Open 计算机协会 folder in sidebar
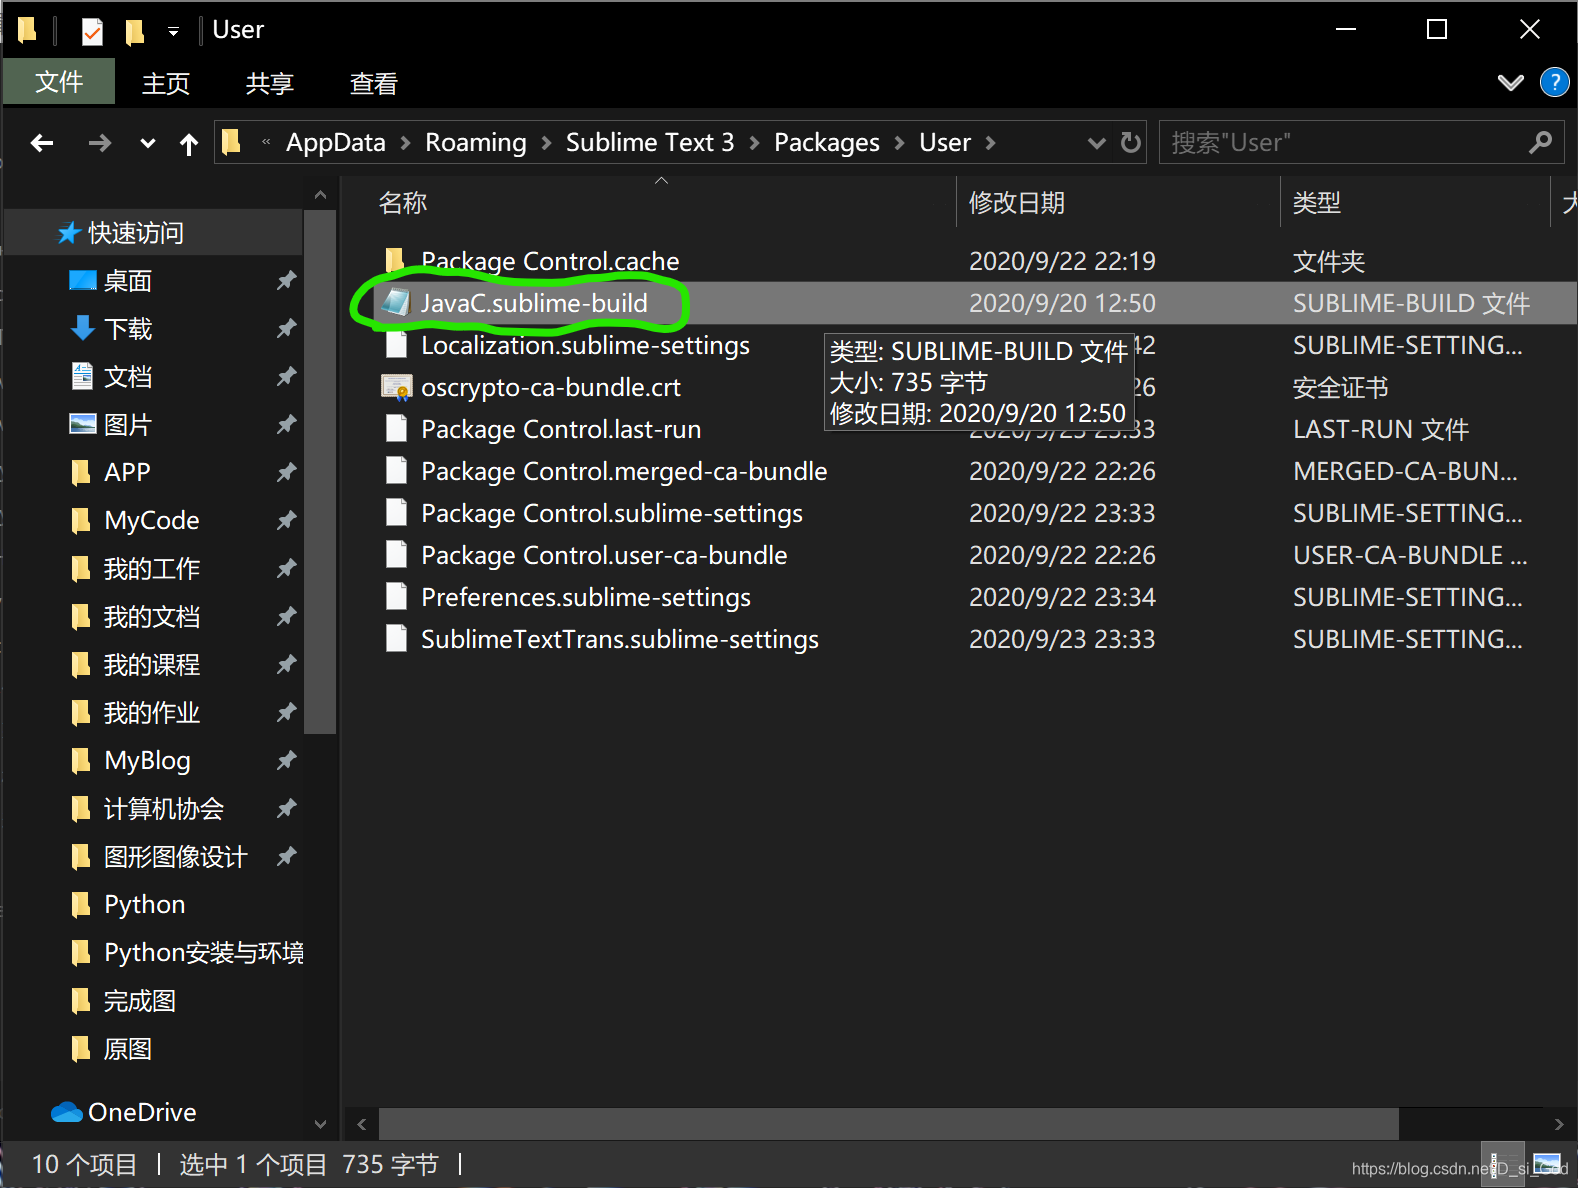 163,809
